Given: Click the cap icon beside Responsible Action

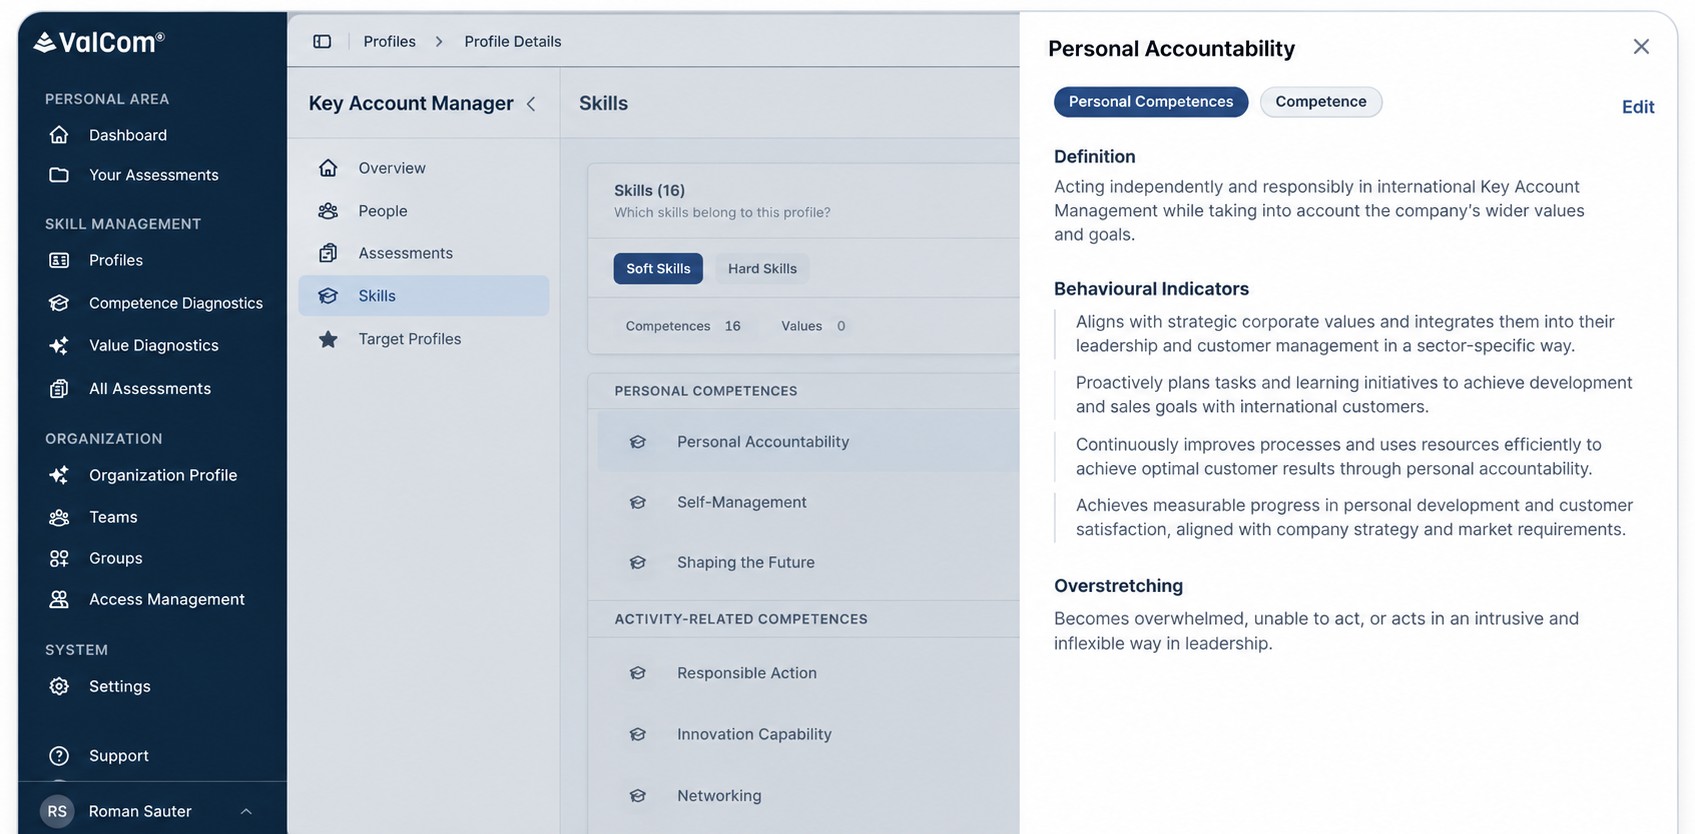Looking at the screenshot, I should [638, 673].
